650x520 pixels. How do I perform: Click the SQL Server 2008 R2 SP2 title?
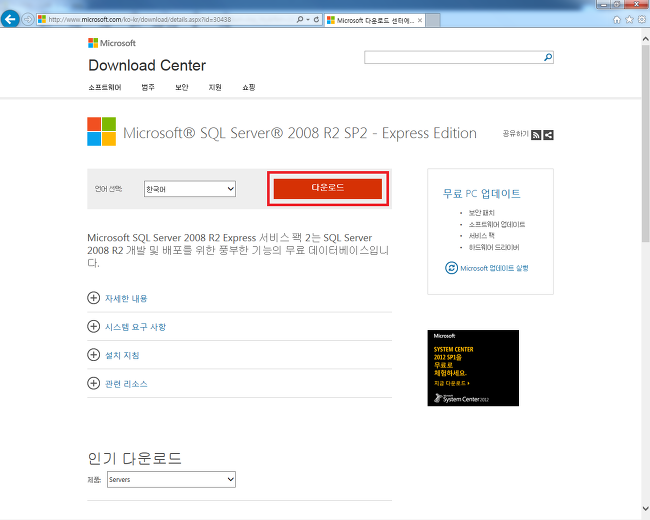[x=300, y=133]
